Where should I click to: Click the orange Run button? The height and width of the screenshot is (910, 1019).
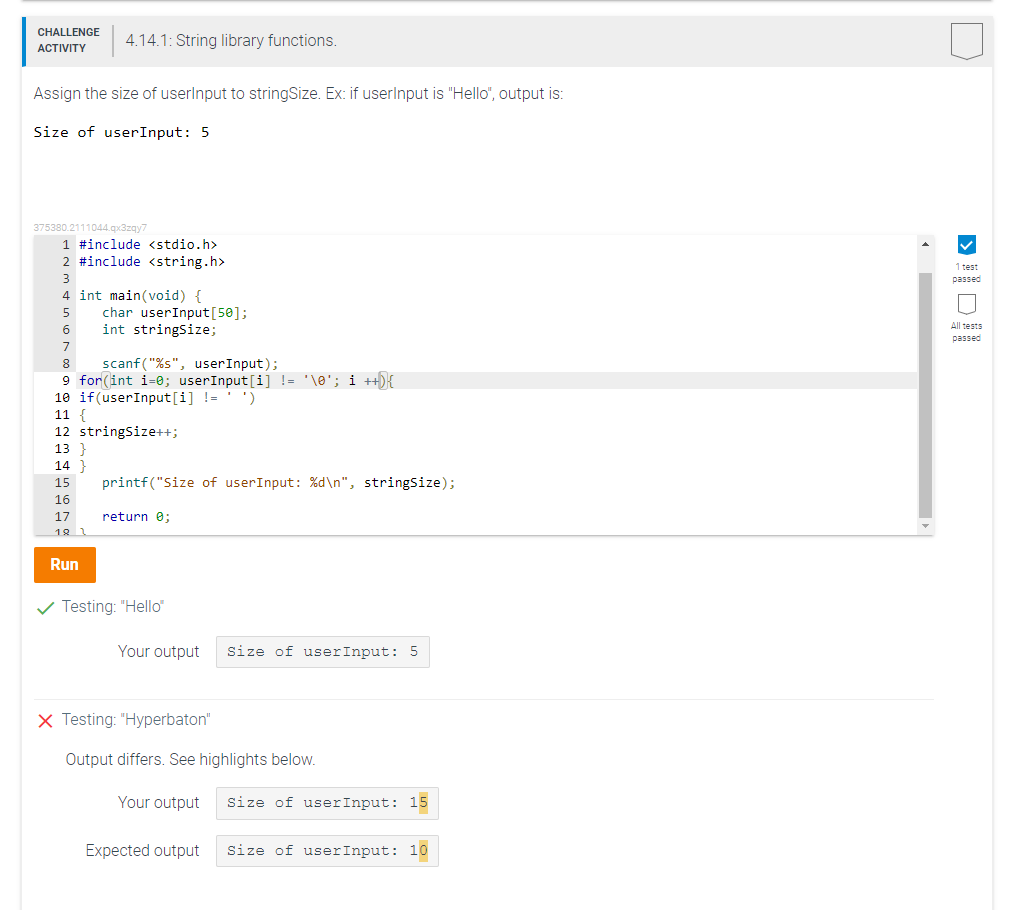coord(64,564)
